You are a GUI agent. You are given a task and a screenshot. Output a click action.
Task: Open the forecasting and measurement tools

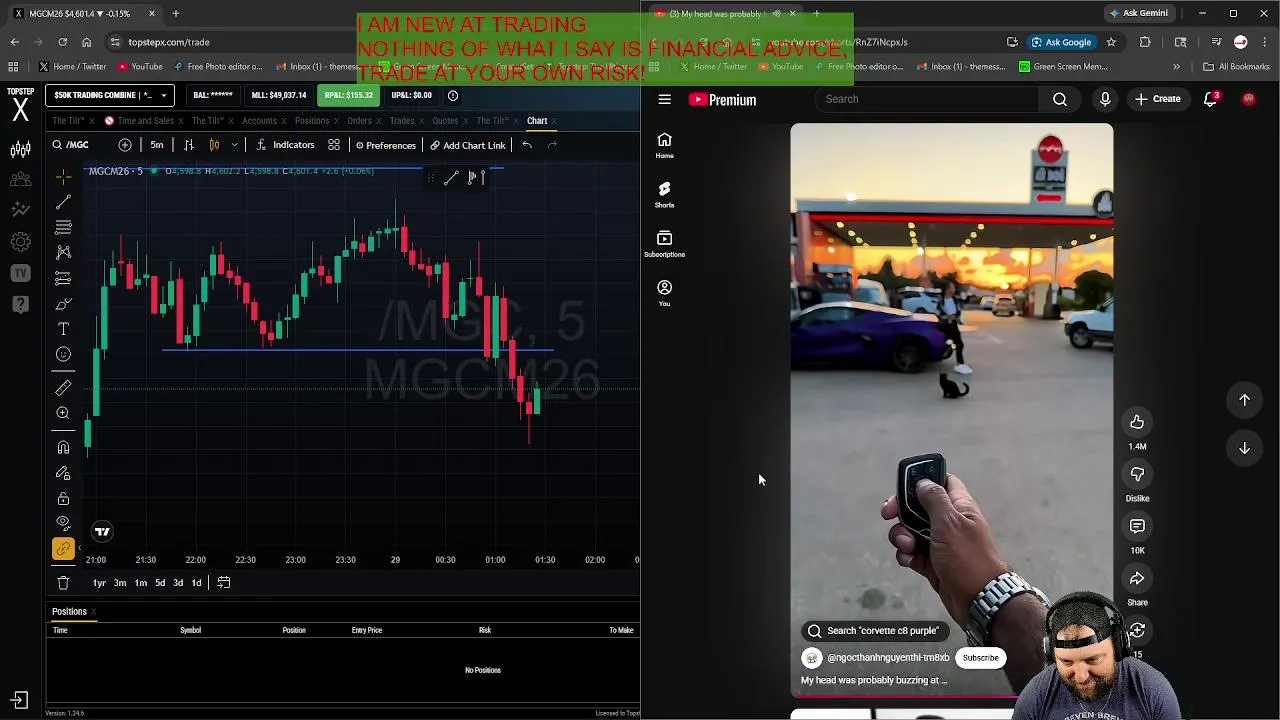pos(63,278)
